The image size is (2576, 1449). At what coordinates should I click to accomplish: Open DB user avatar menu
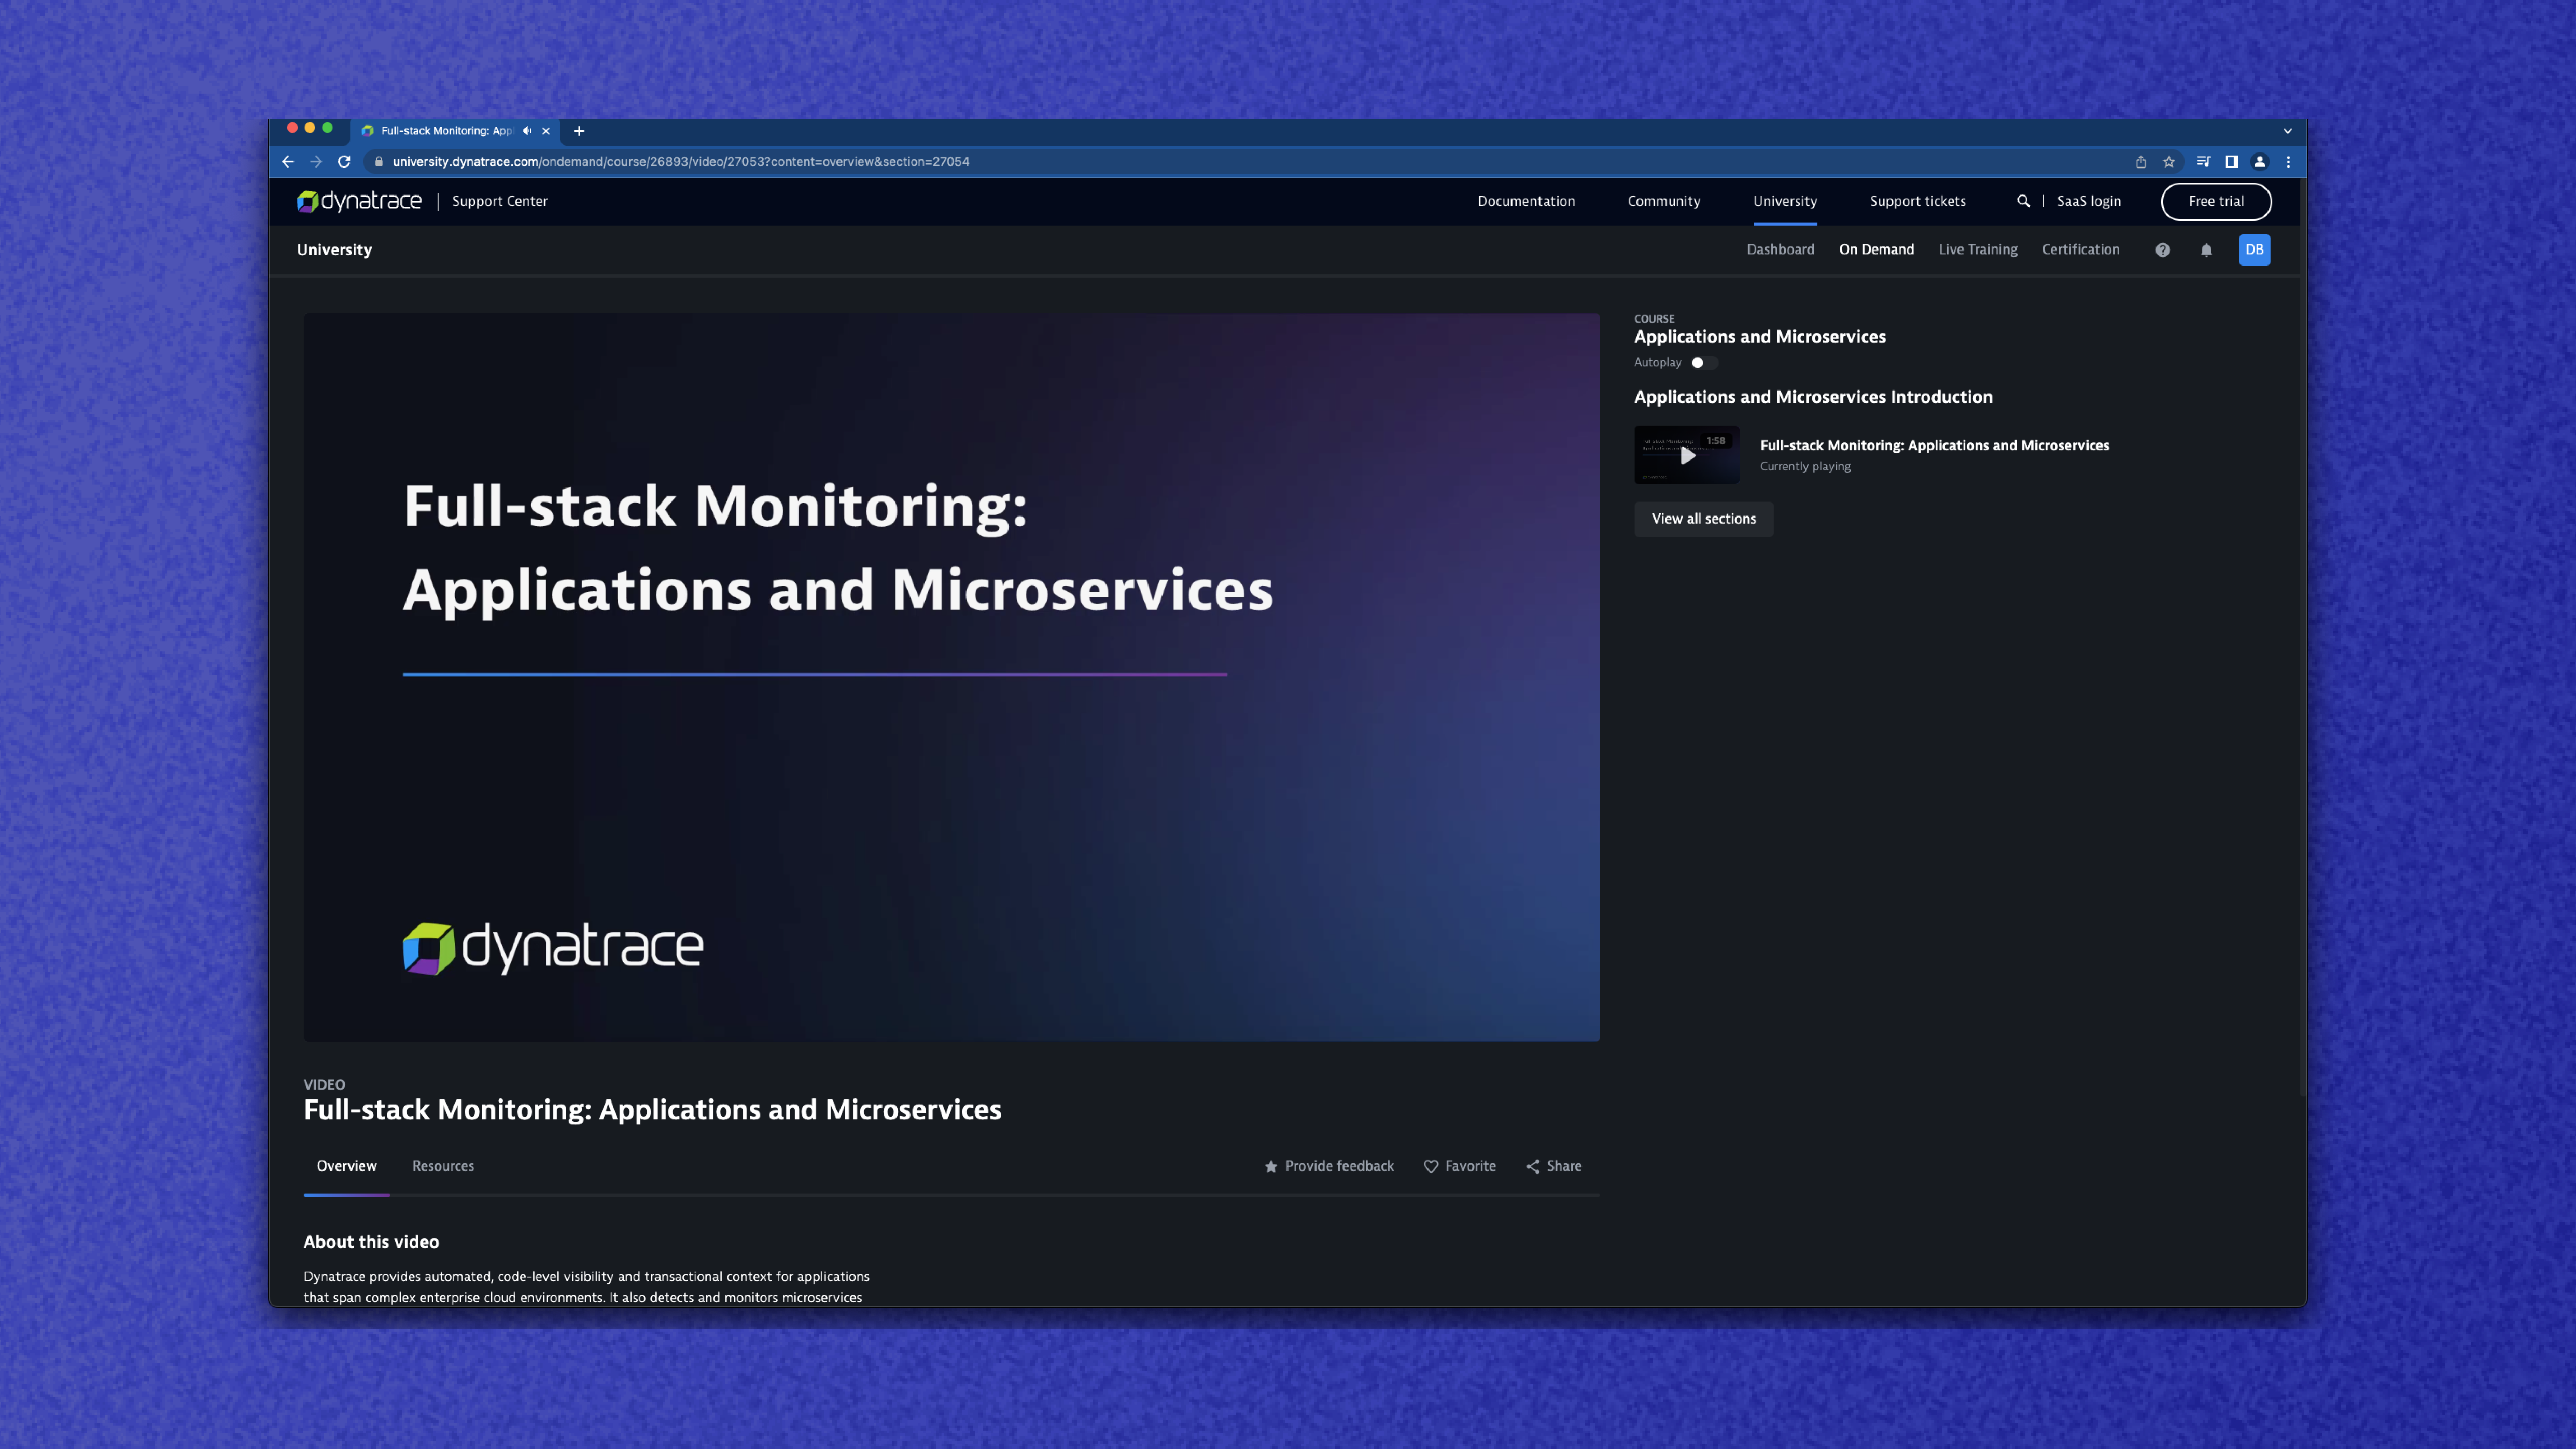2254,250
